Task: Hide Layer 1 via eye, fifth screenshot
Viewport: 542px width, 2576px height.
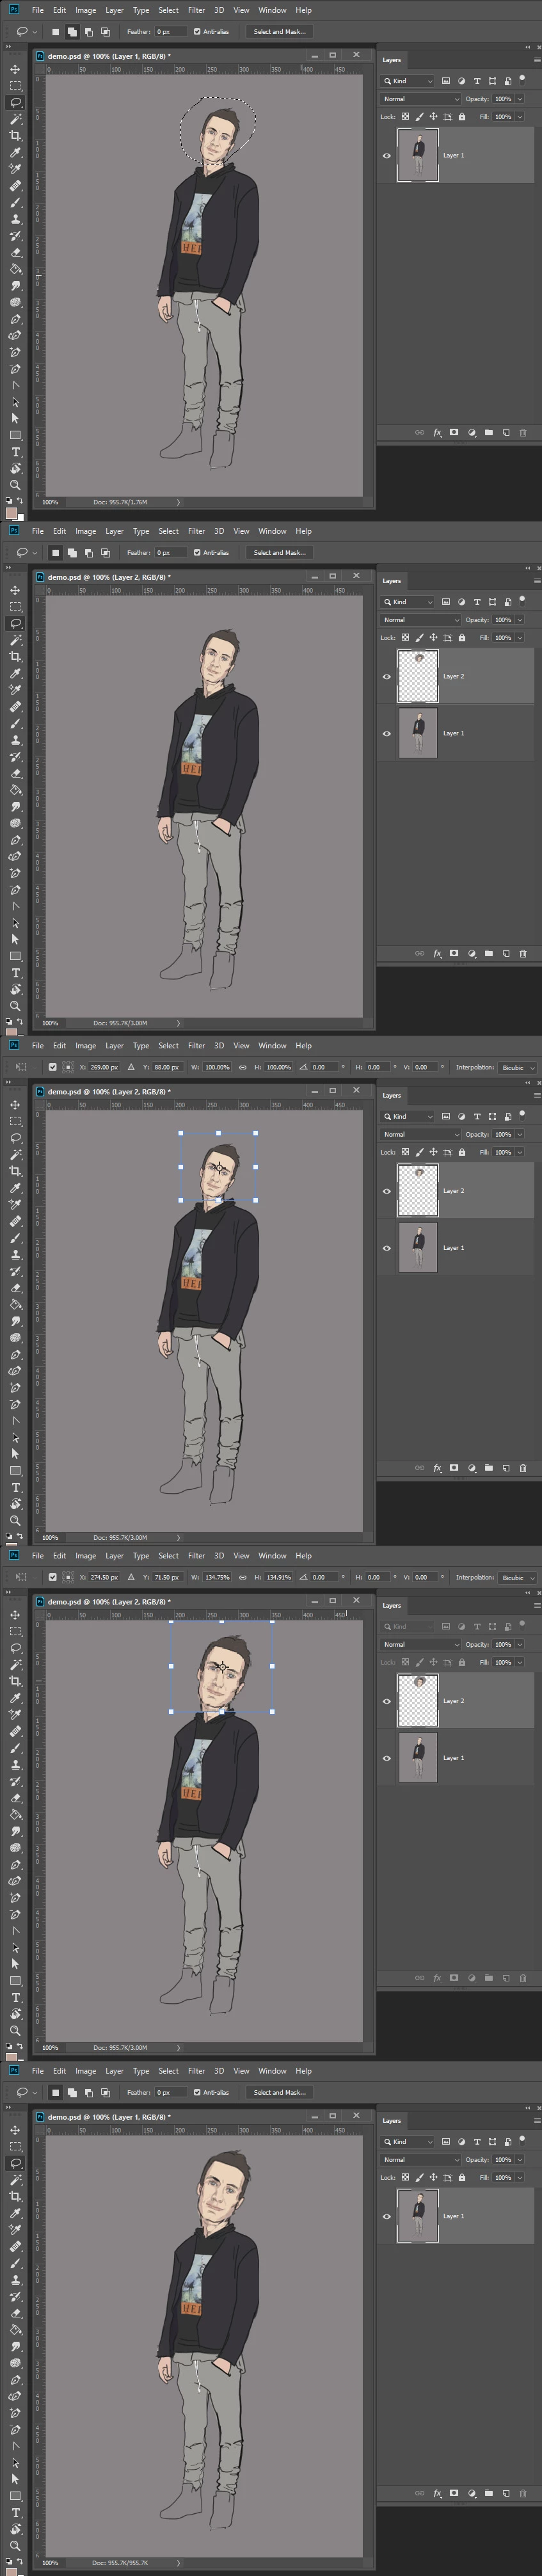Action: [x=387, y=2216]
